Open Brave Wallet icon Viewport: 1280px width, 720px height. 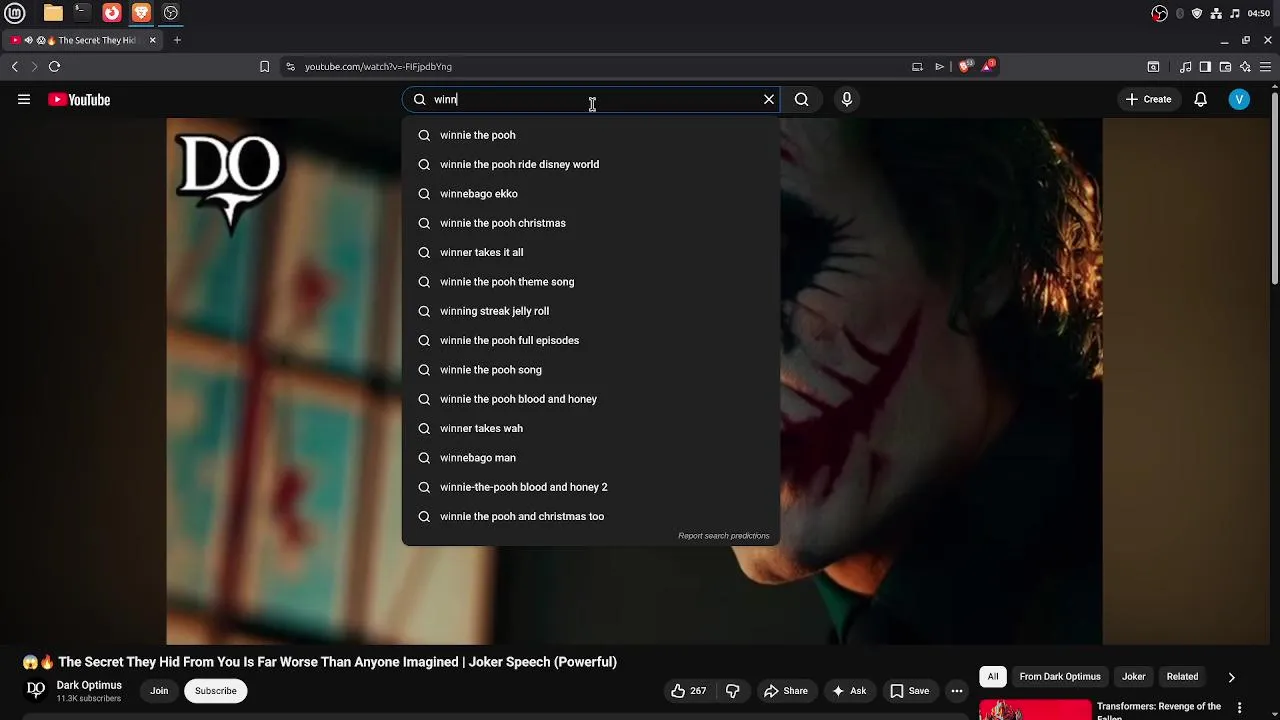click(1225, 67)
